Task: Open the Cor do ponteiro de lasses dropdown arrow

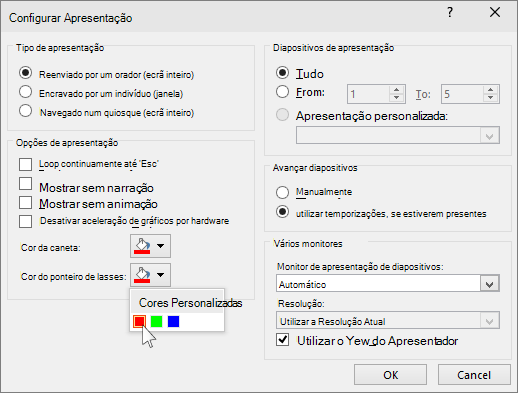Action: click(161, 275)
